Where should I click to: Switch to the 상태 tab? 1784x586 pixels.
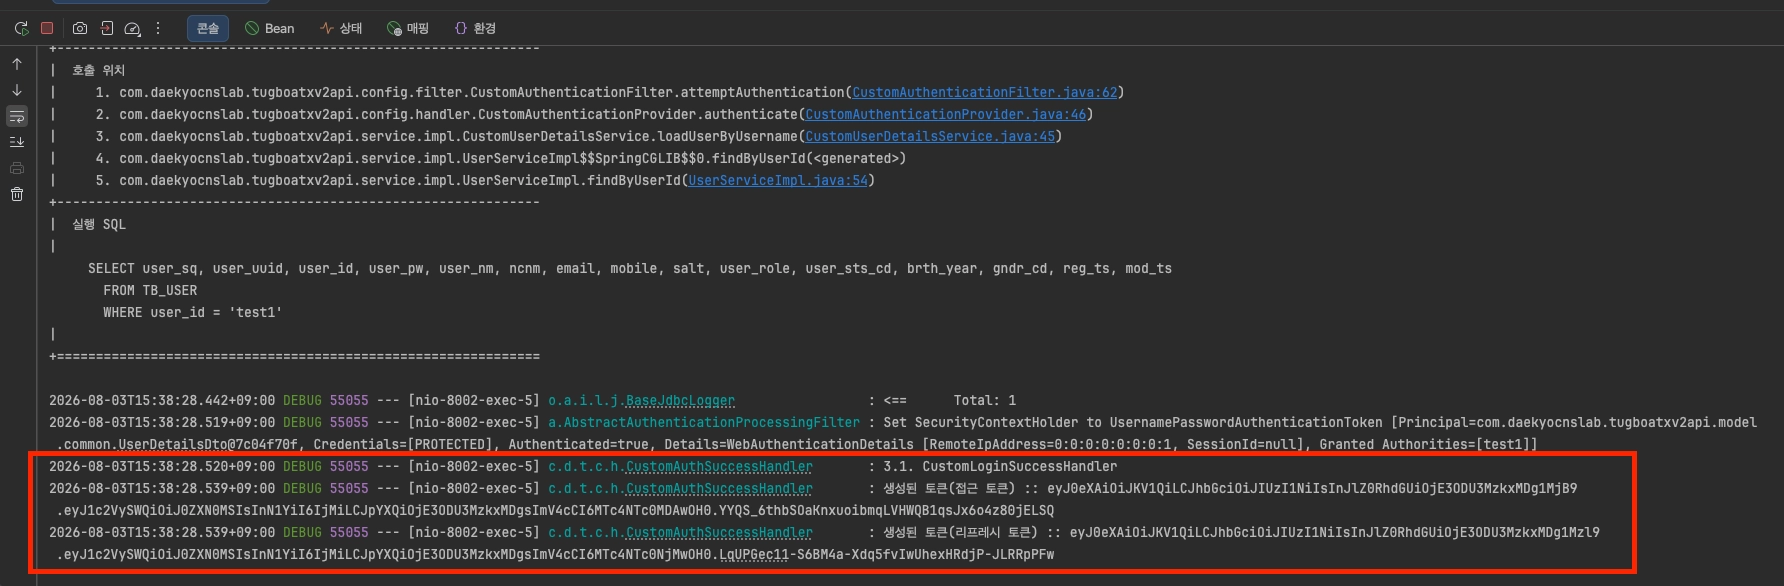pos(341,28)
